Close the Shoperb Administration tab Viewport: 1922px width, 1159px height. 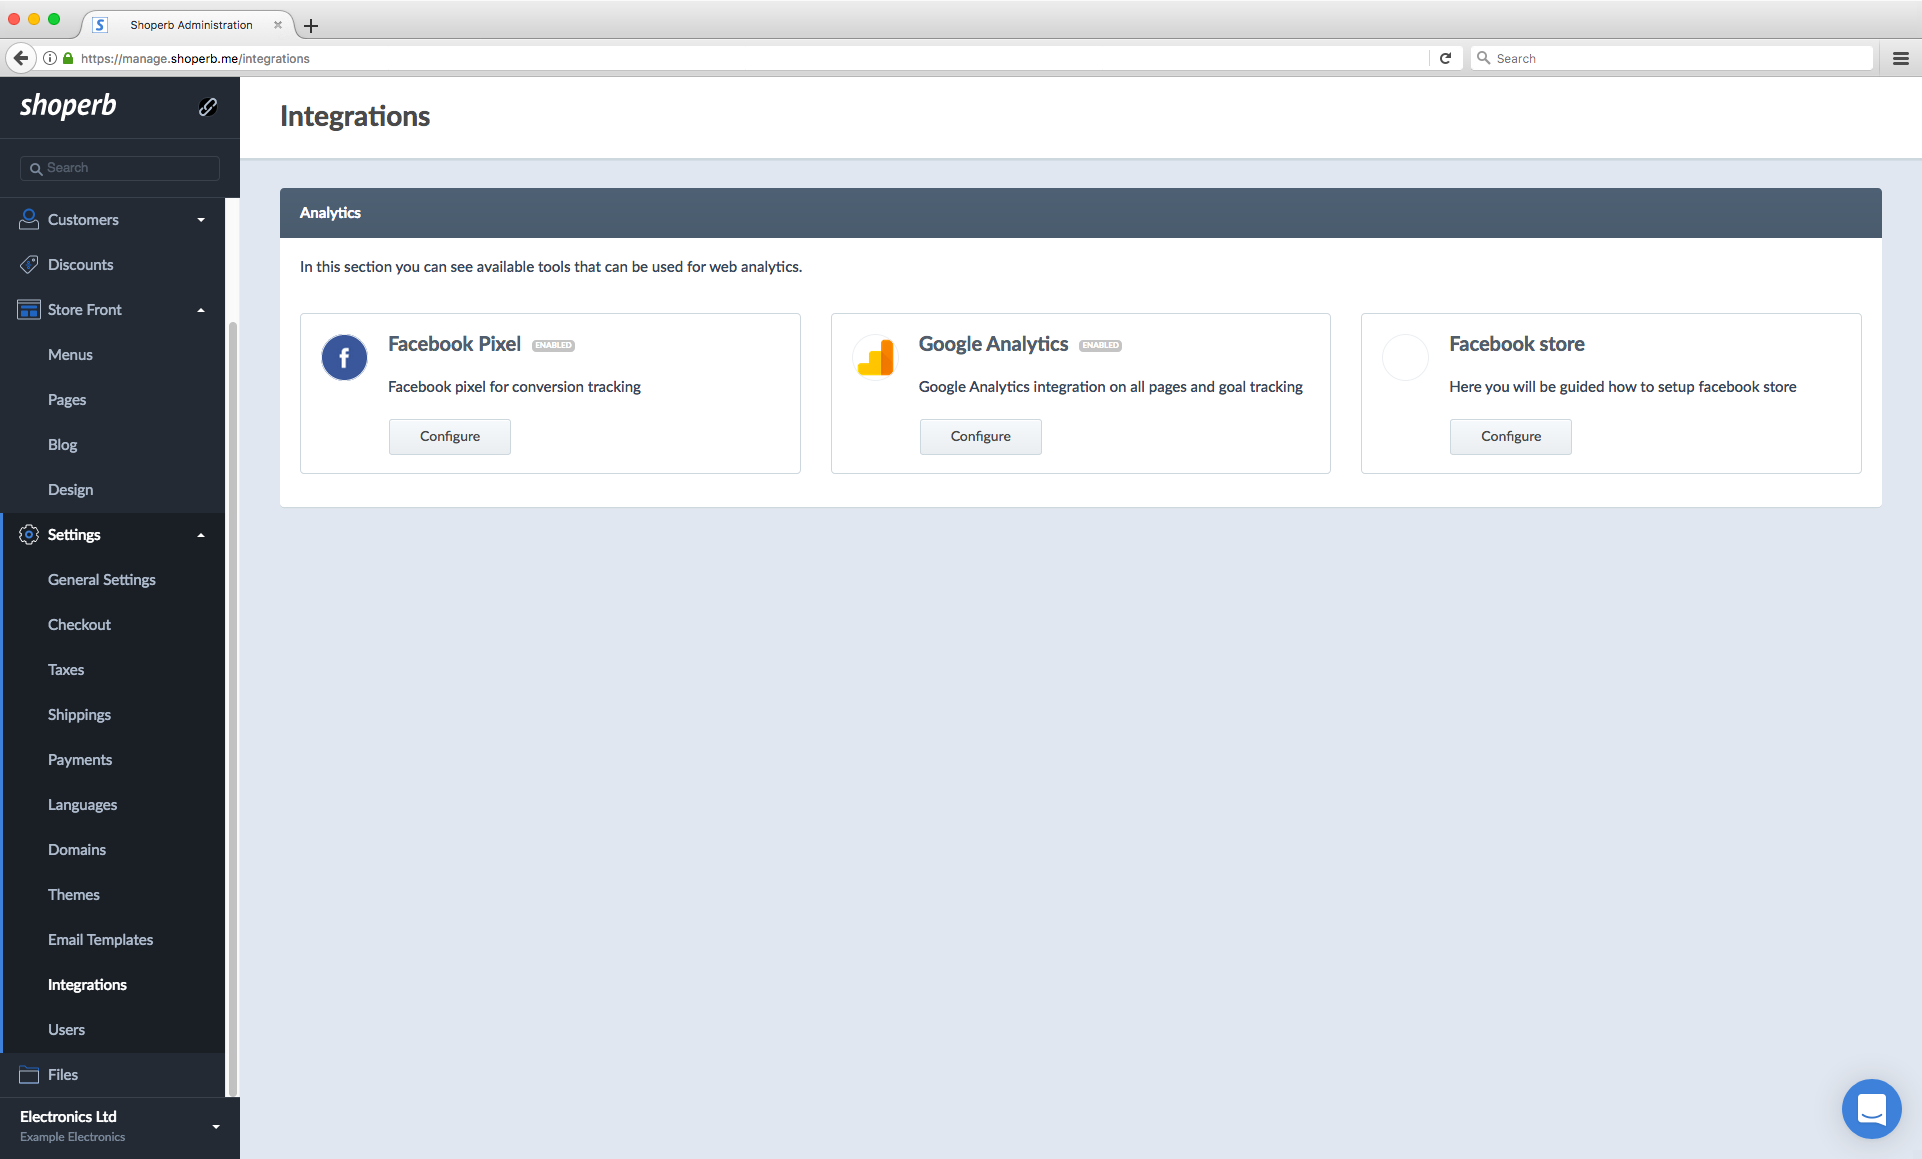pos(278,25)
